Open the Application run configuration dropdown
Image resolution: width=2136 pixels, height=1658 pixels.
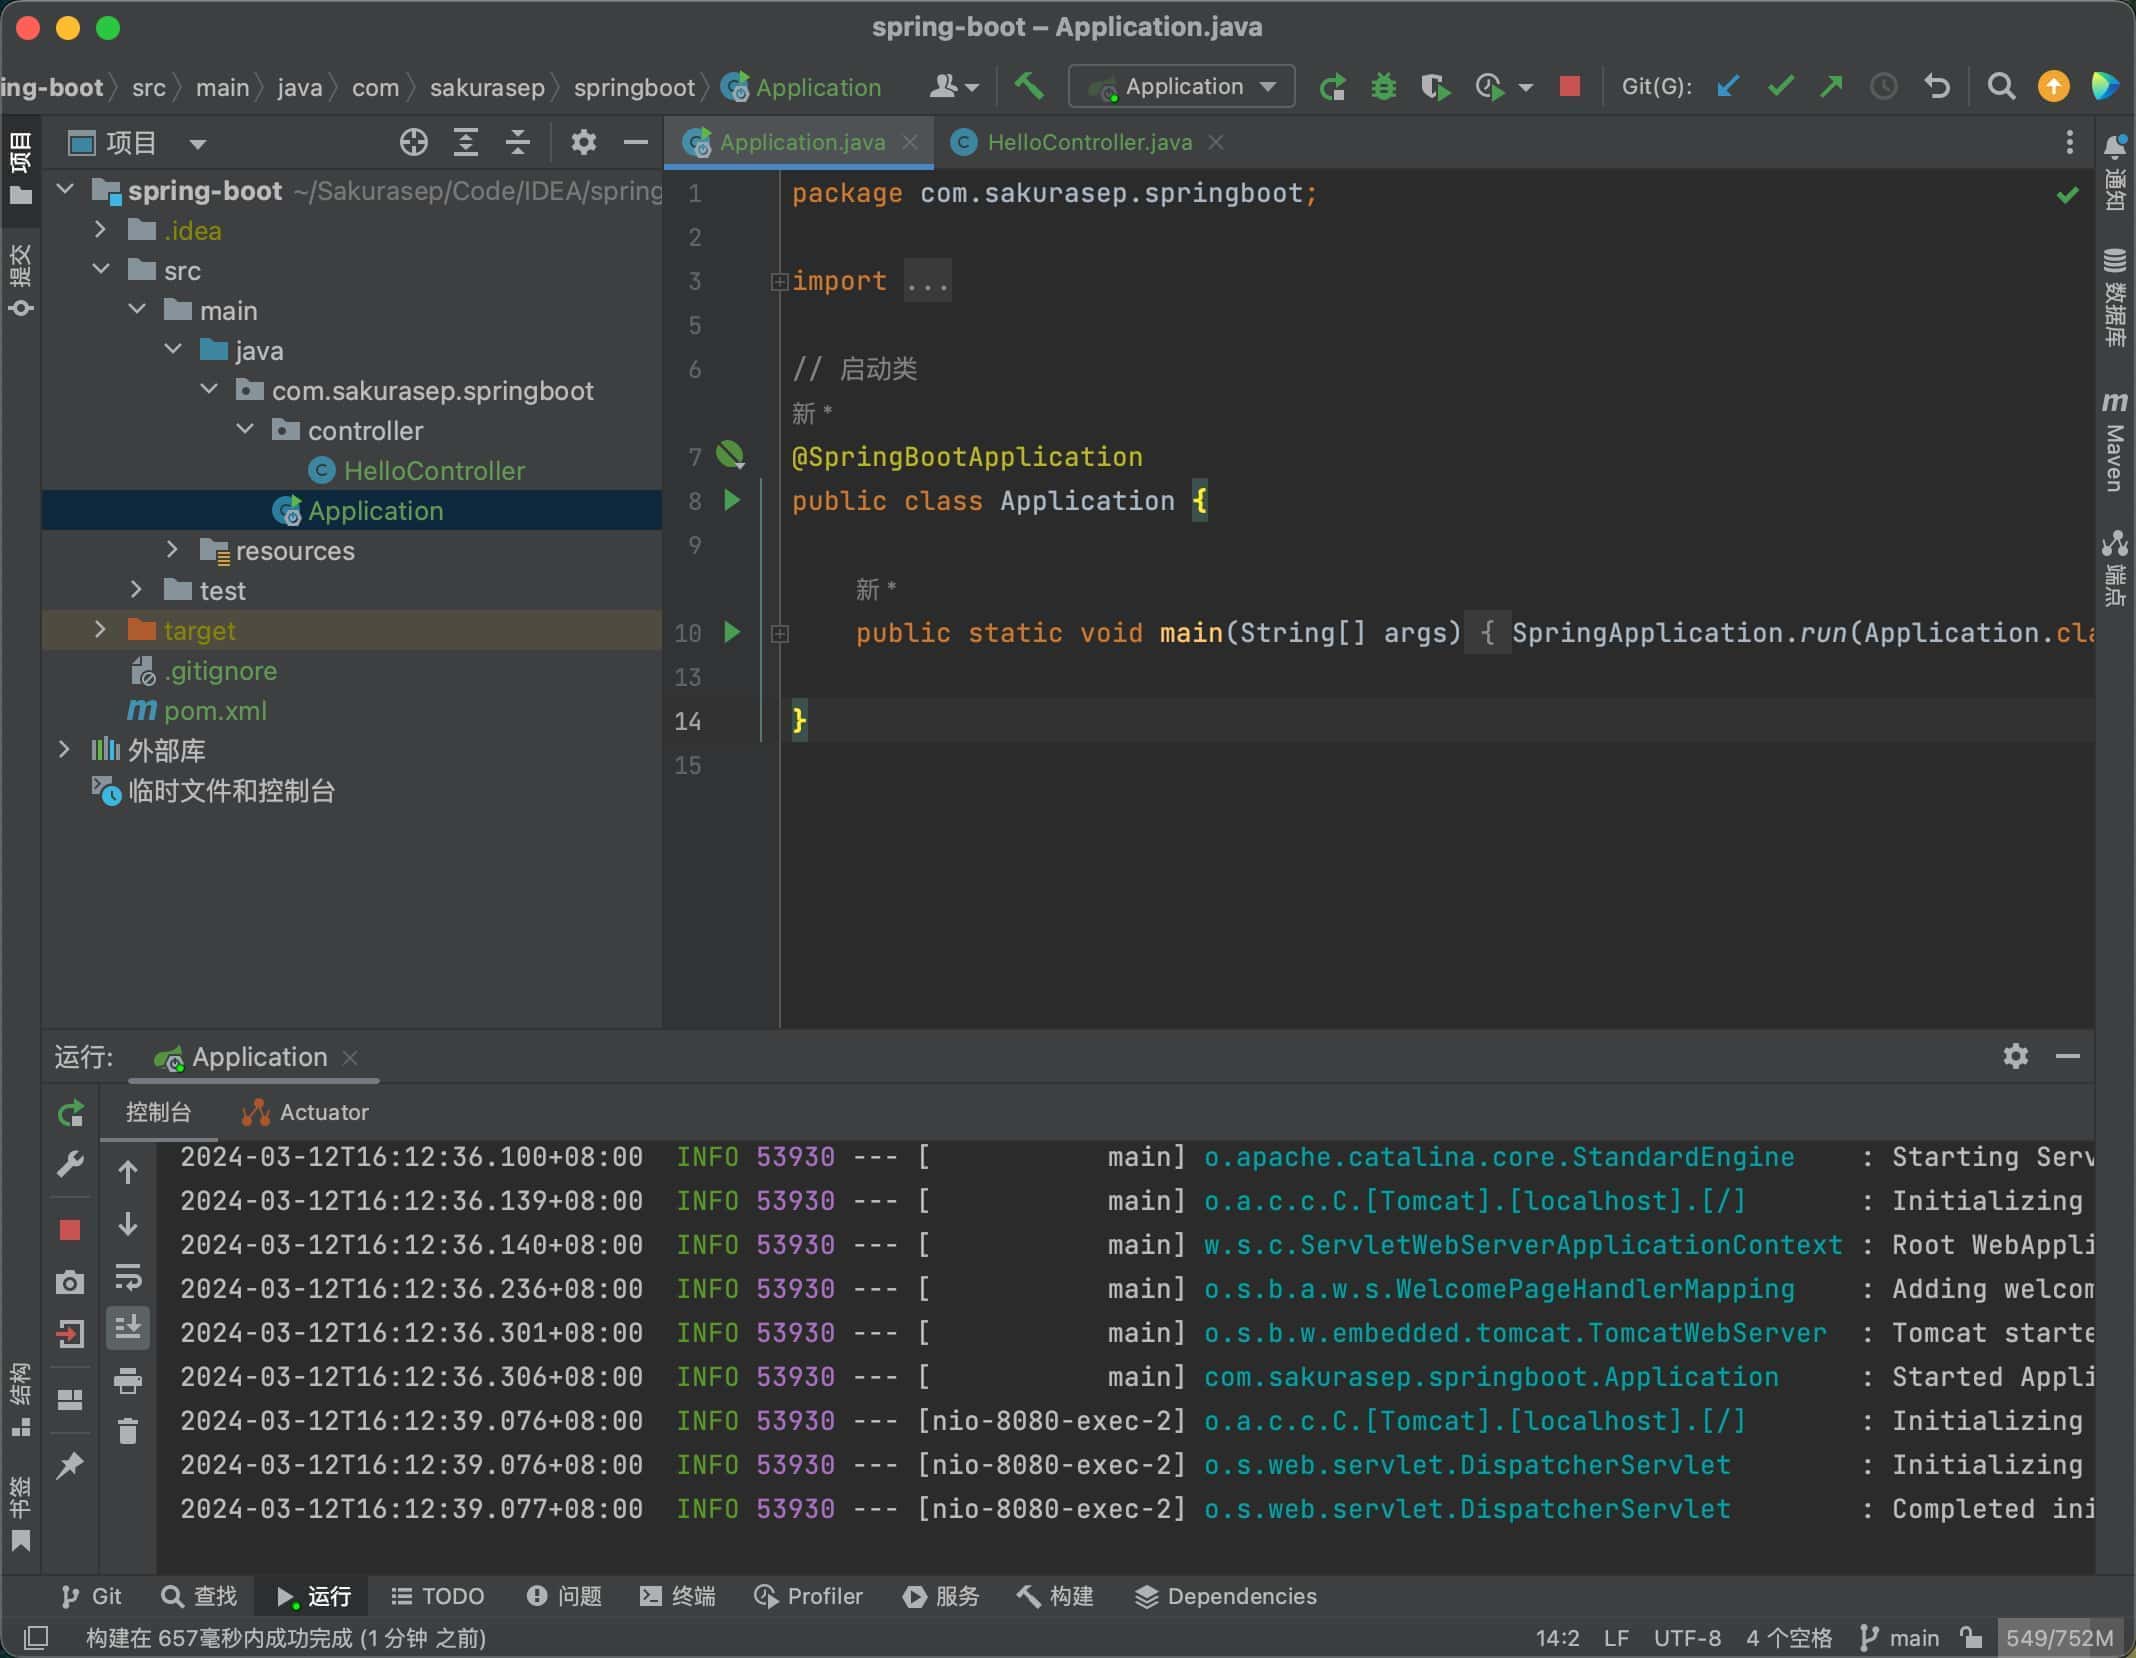click(x=1182, y=87)
